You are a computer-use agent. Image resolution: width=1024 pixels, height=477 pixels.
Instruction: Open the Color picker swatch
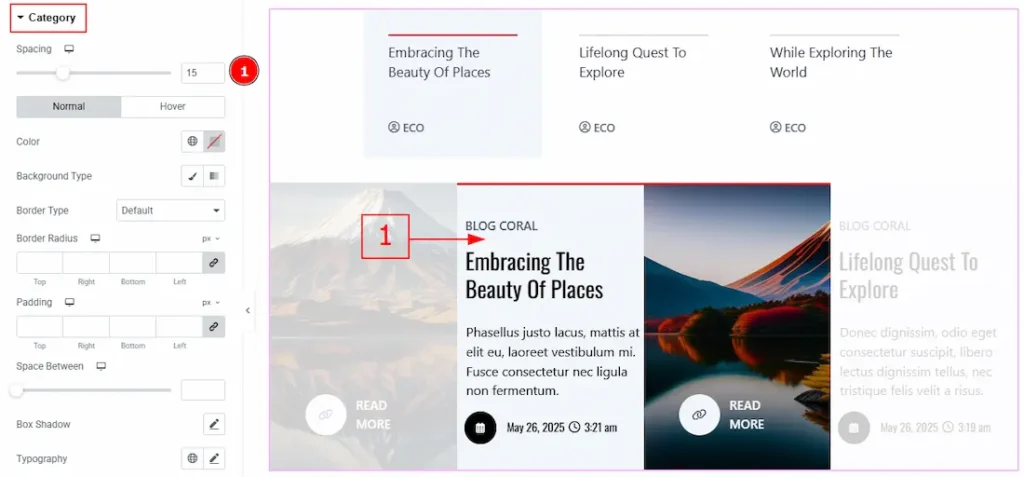[214, 142]
